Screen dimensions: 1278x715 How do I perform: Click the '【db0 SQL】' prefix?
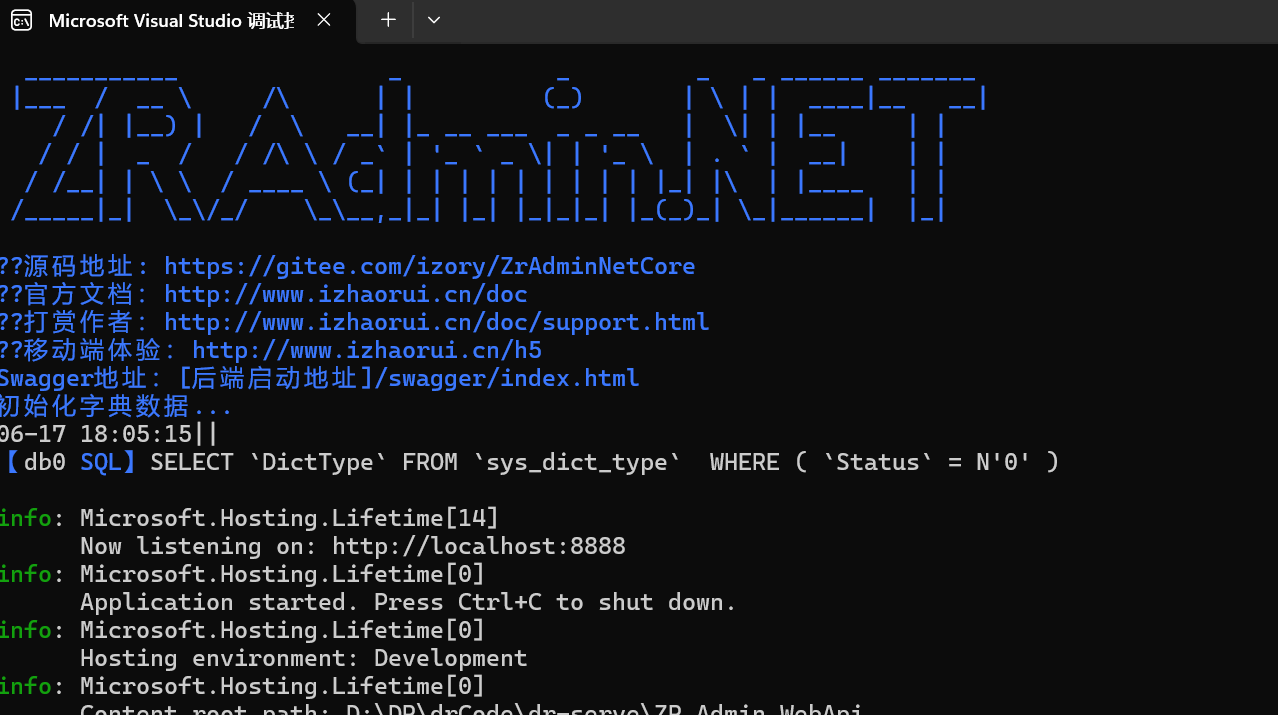71,462
